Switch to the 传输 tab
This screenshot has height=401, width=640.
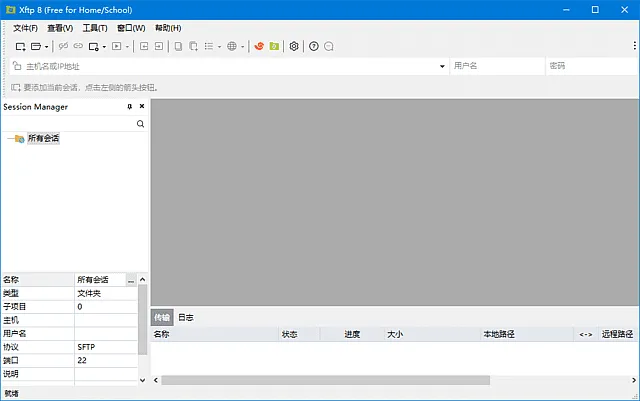tap(162, 317)
